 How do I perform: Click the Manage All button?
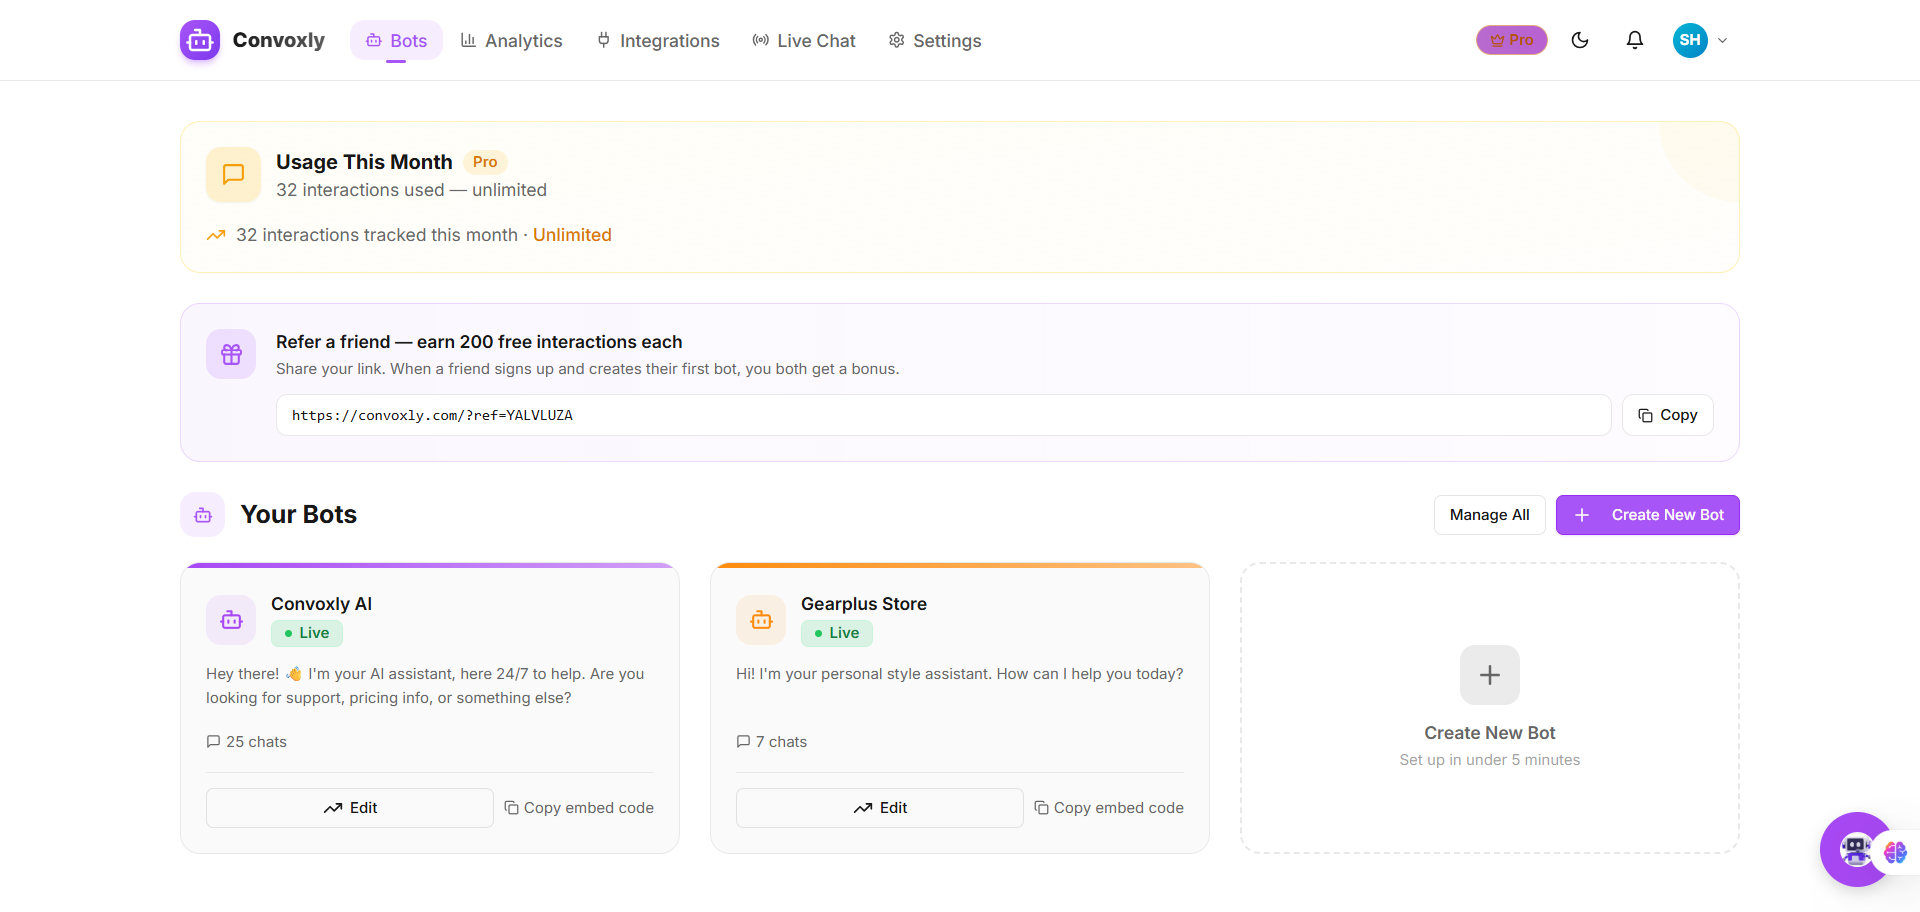point(1489,514)
